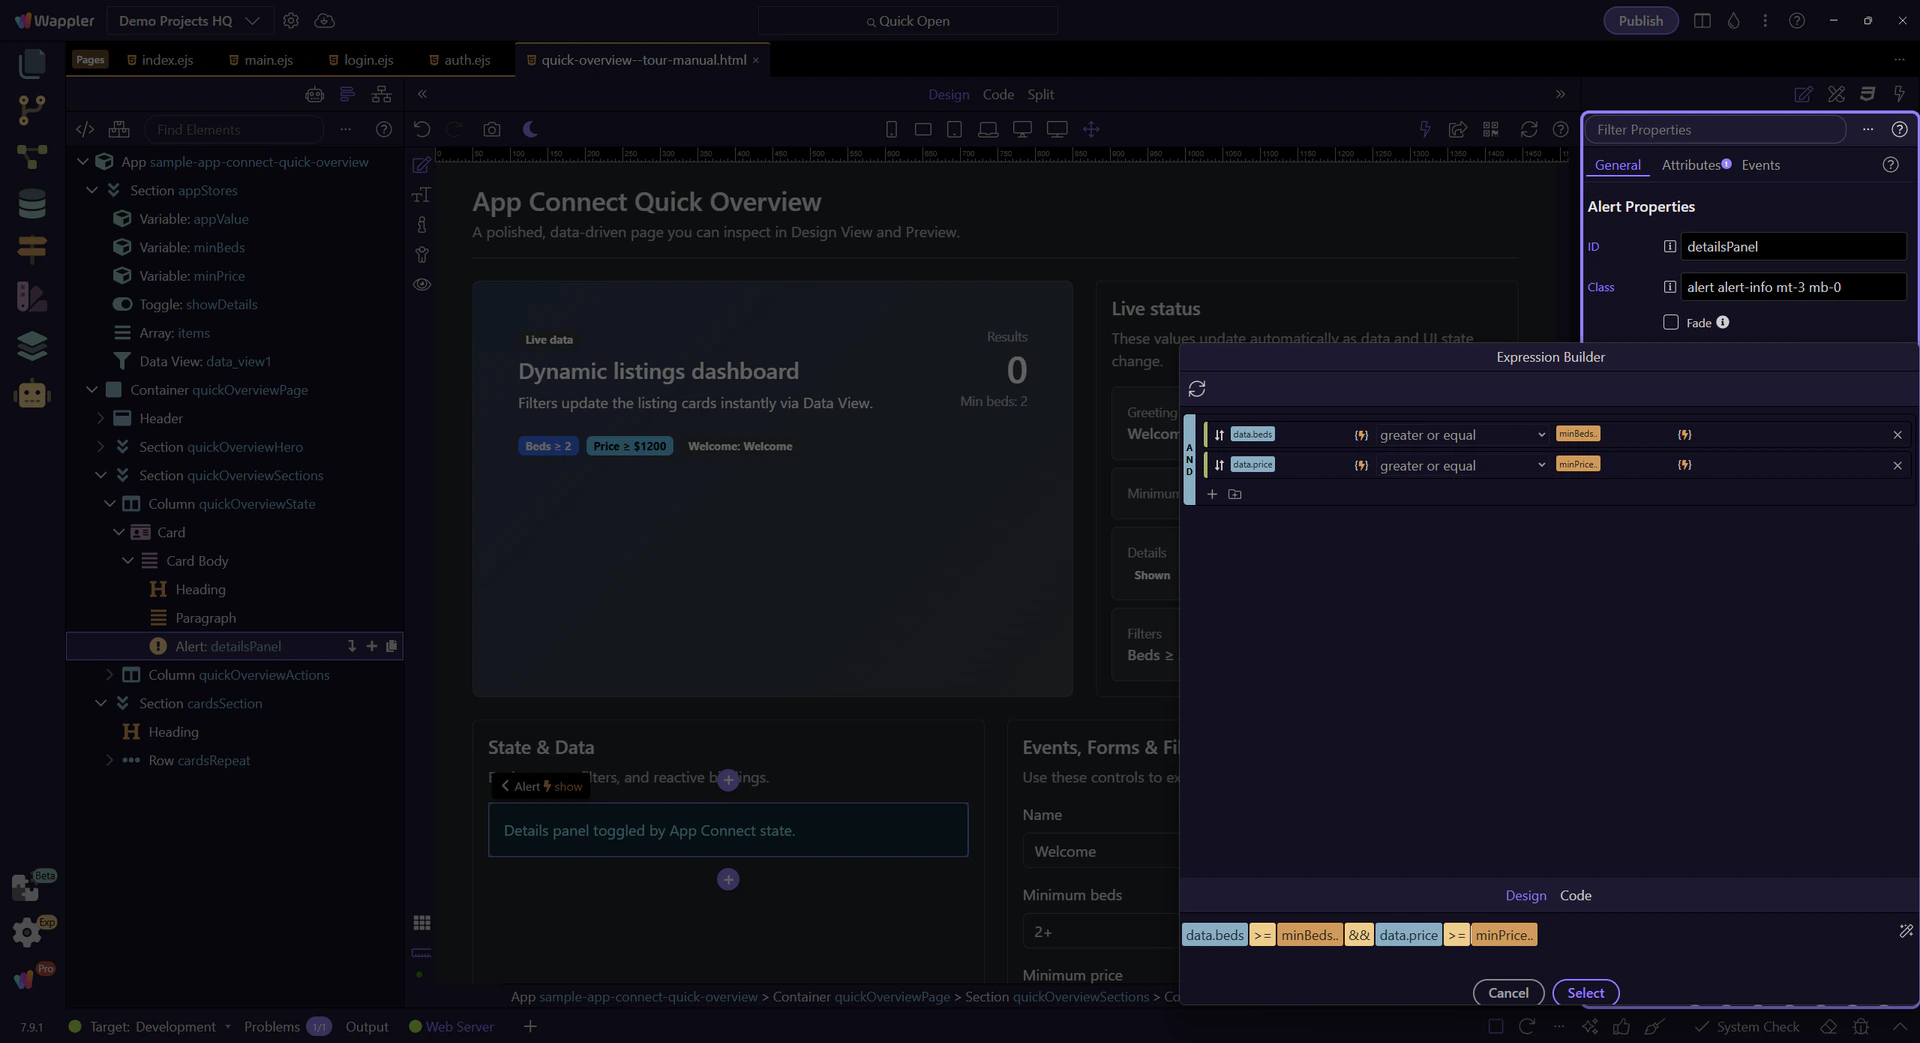Screen dimensions: 1920x1043
Task: Add a condition group in Expression Builder
Action: coord(1235,494)
